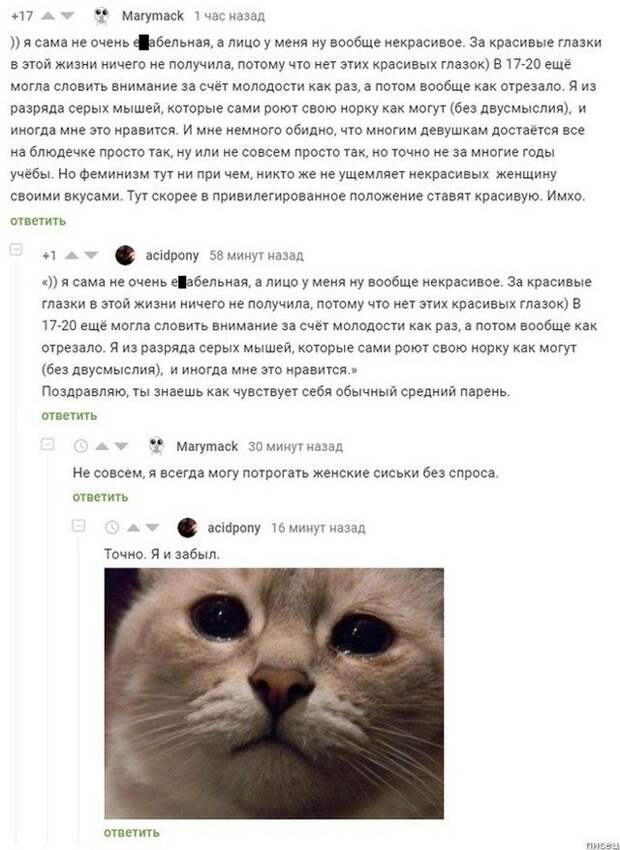Click 'ответить' under acidpony's quoted comment

click(69, 415)
